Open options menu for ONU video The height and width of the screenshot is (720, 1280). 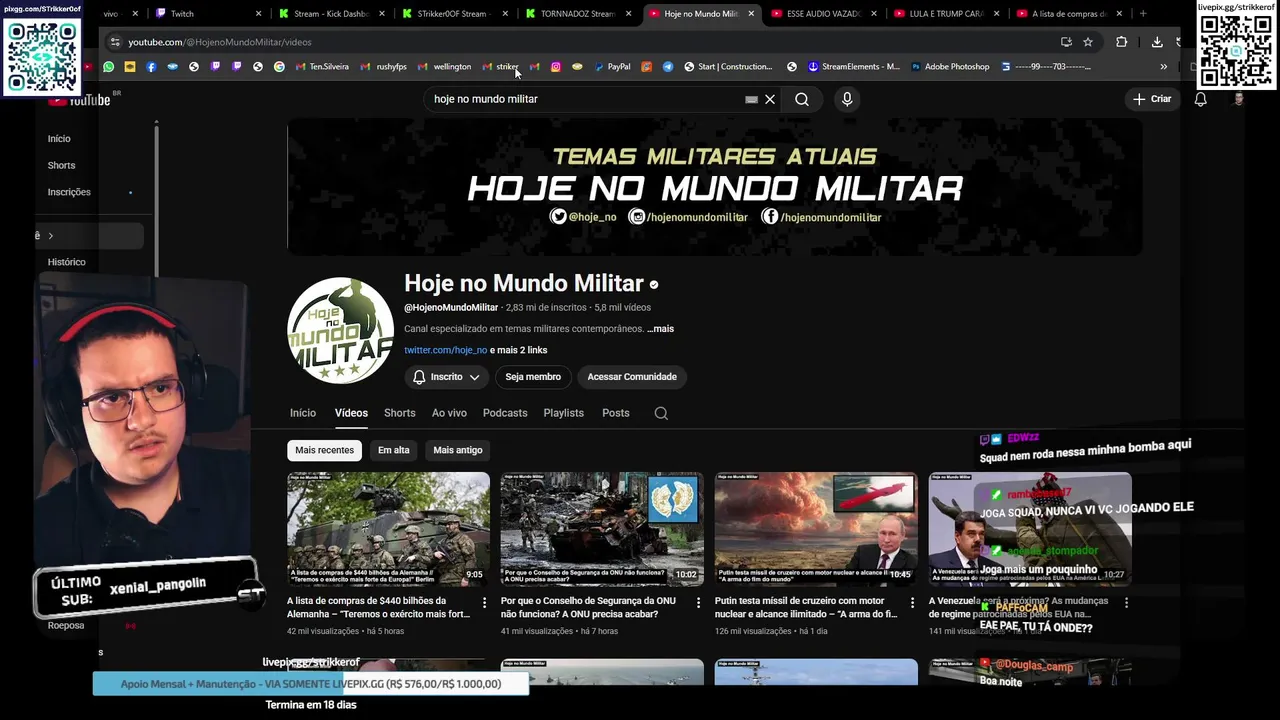pos(698,603)
